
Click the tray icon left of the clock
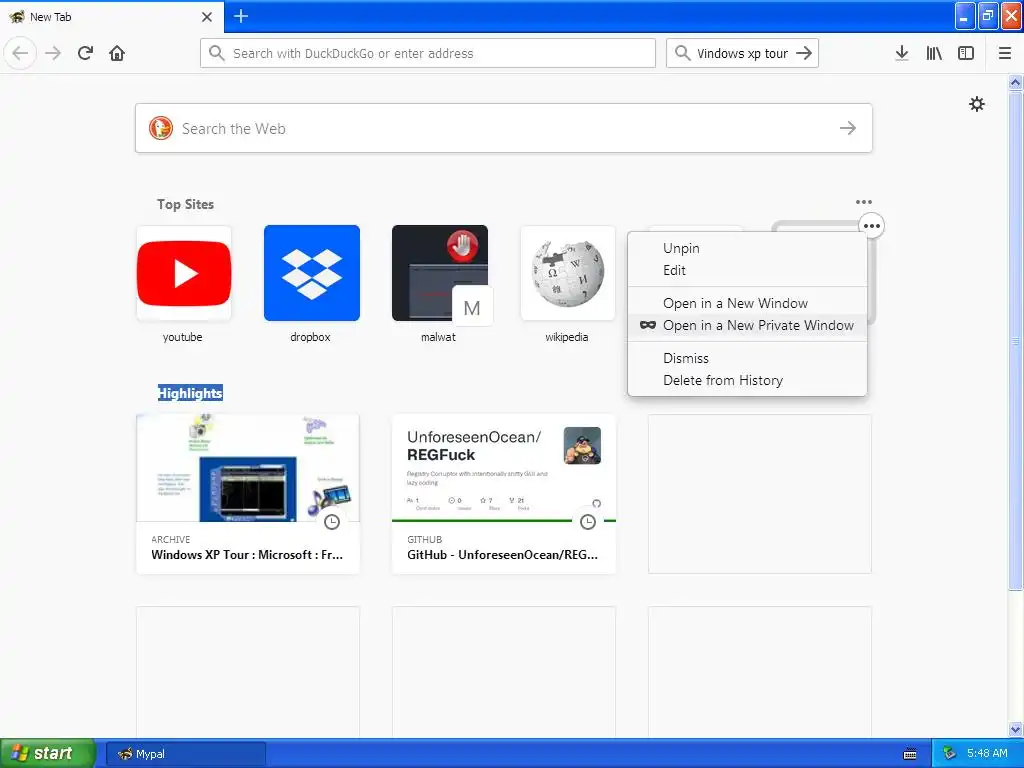949,754
